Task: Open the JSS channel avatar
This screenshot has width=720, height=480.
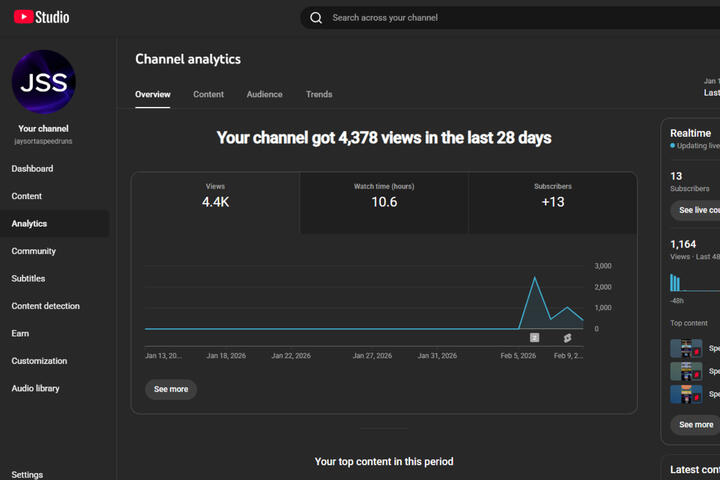Action: point(43,82)
